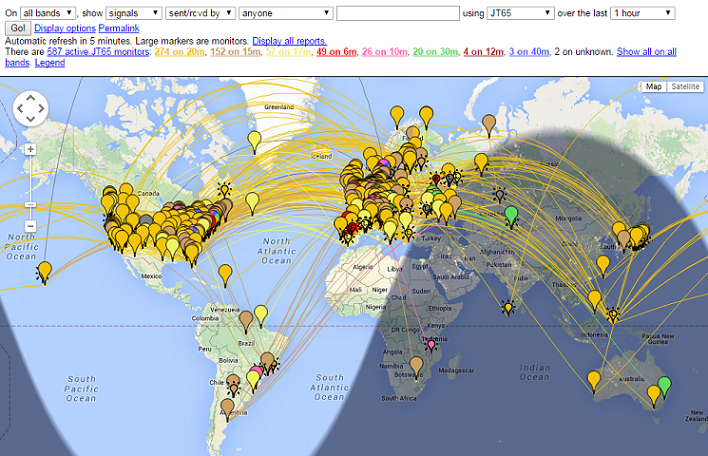Click the map zoom out minus button
The height and width of the screenshot is (456, 708).
tap(30, 226)
